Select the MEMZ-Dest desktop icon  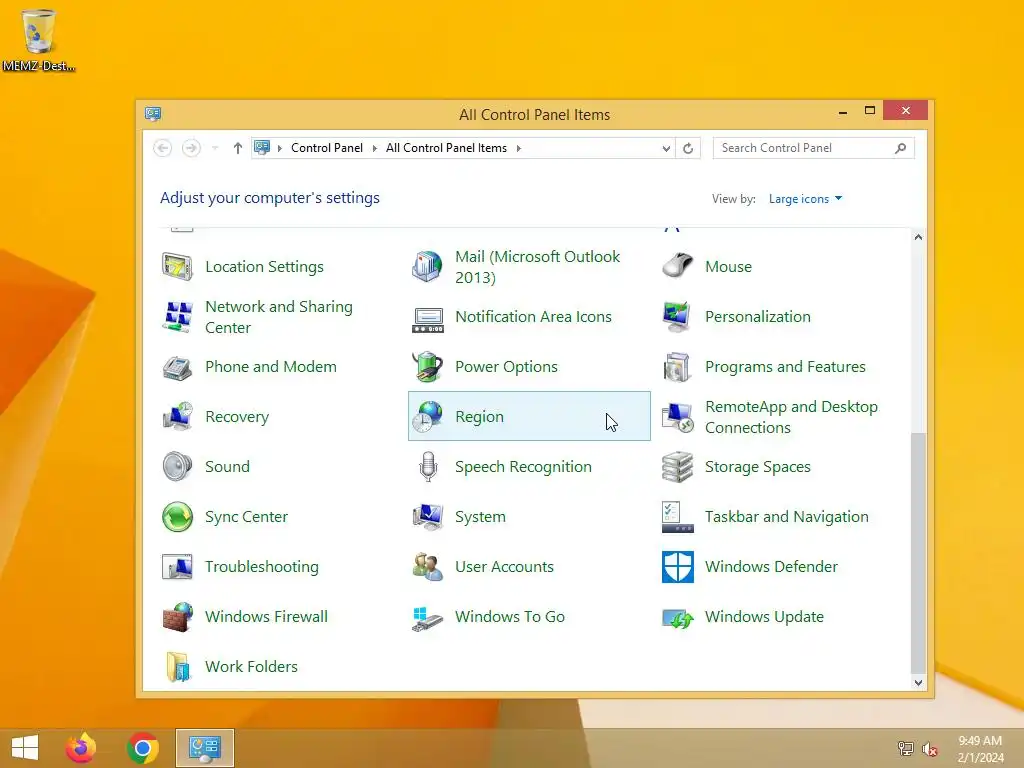pos(39,40)
